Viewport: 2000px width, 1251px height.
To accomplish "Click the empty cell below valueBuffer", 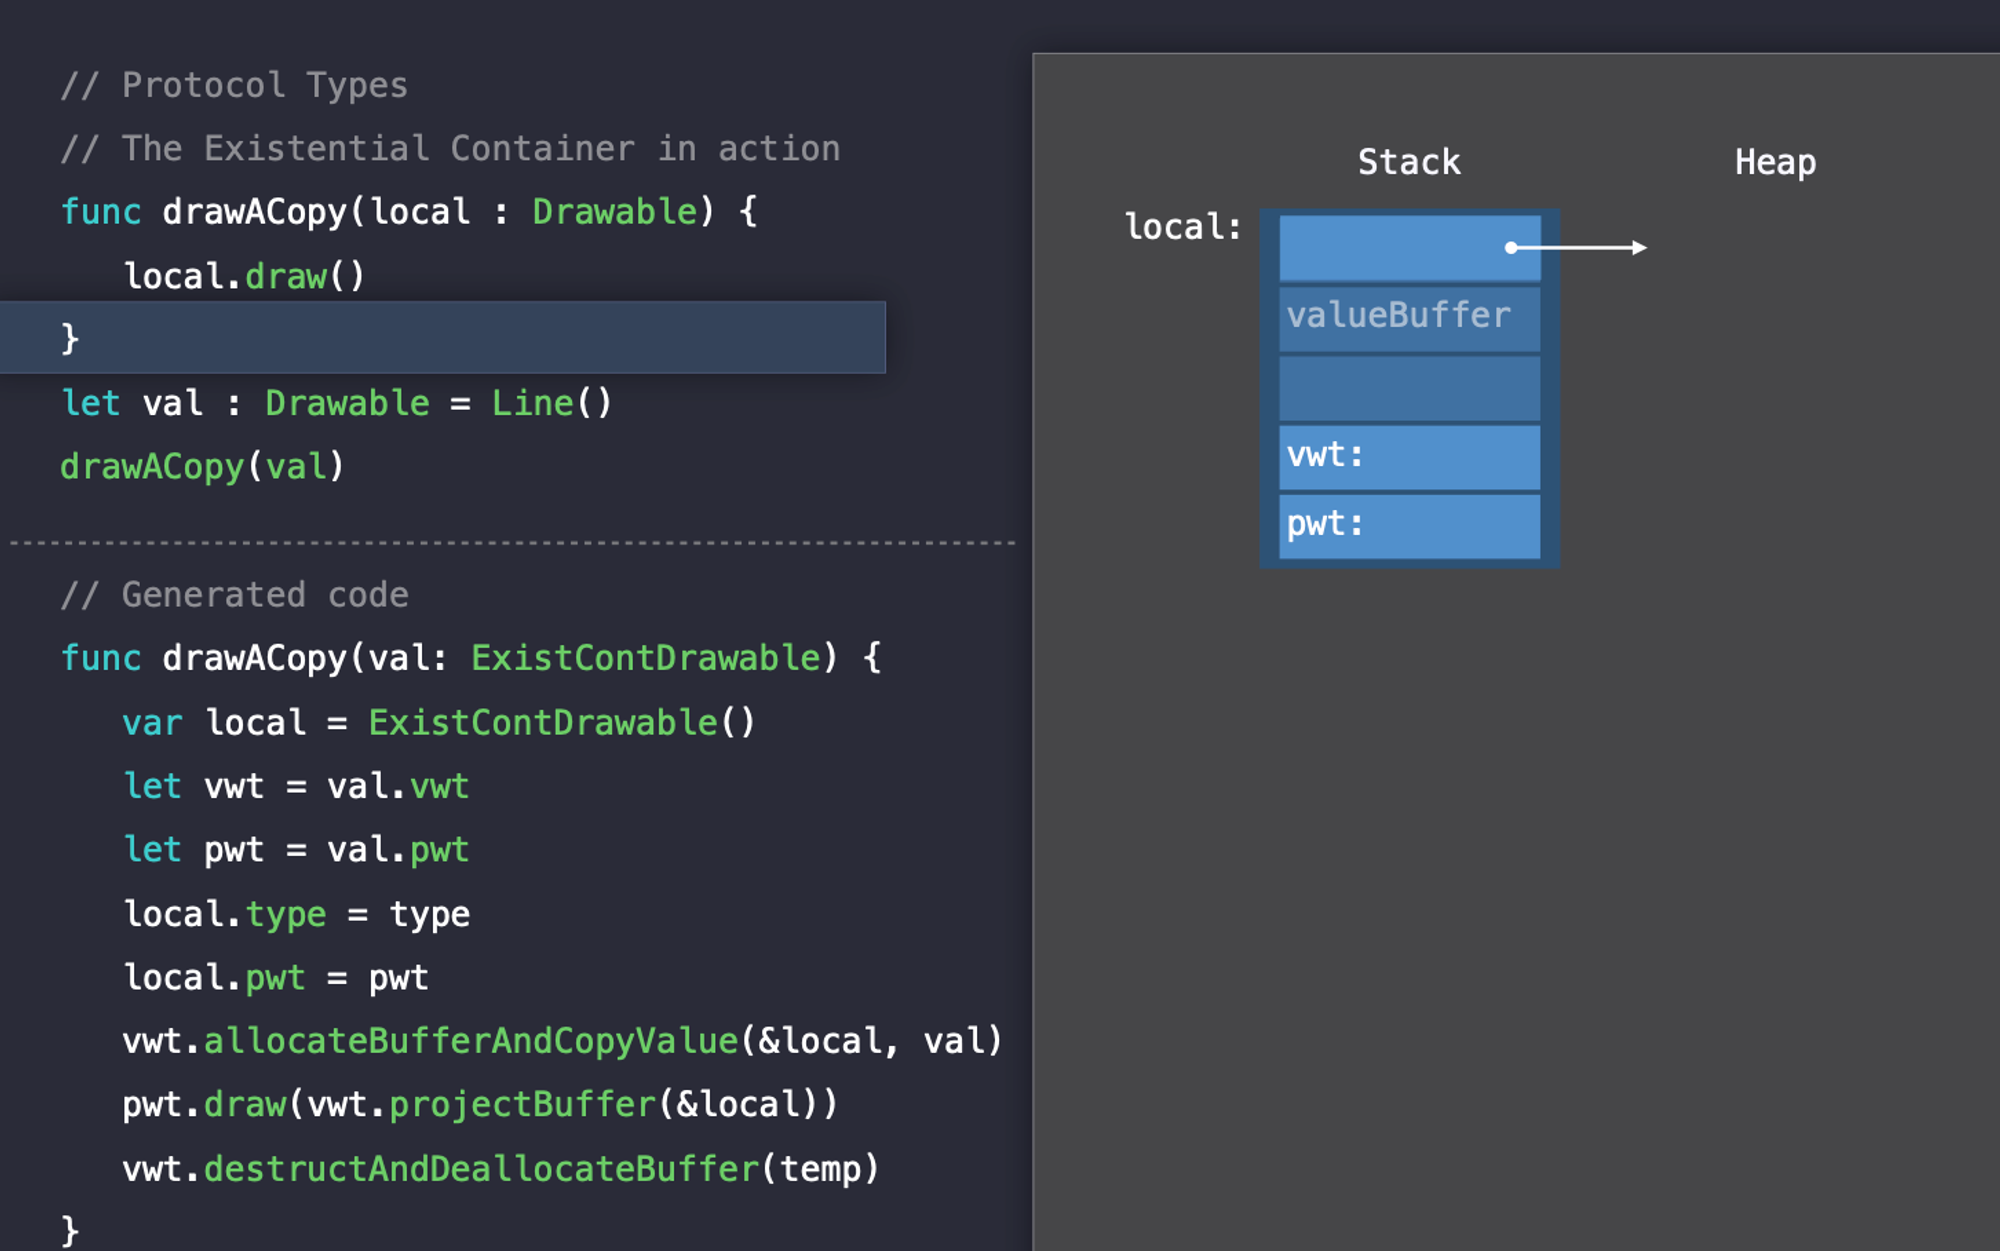I will [1410, 389].
